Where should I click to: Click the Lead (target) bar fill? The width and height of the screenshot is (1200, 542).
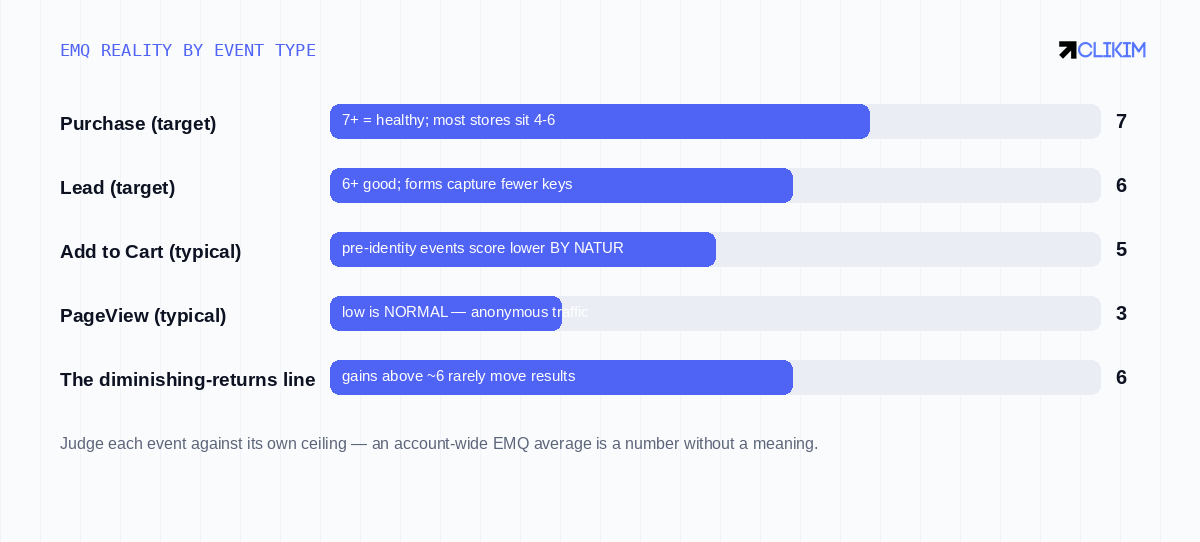click(561, 185)
